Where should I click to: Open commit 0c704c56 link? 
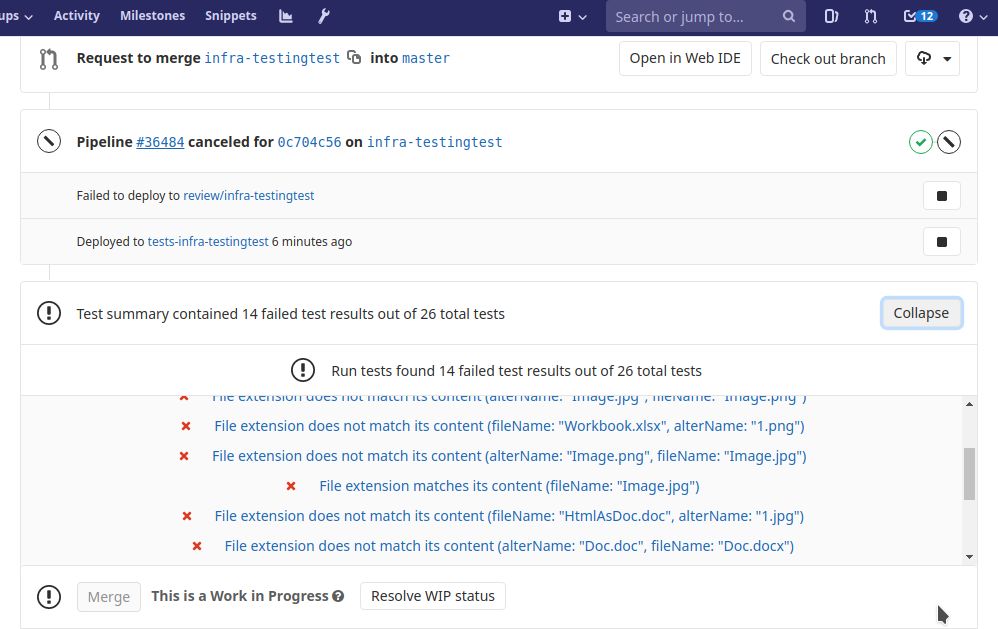coord(309,142)
